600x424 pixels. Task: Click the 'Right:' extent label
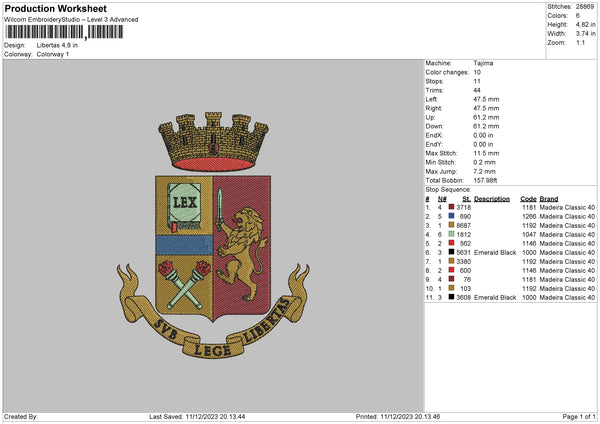click(x=434, y=108)
